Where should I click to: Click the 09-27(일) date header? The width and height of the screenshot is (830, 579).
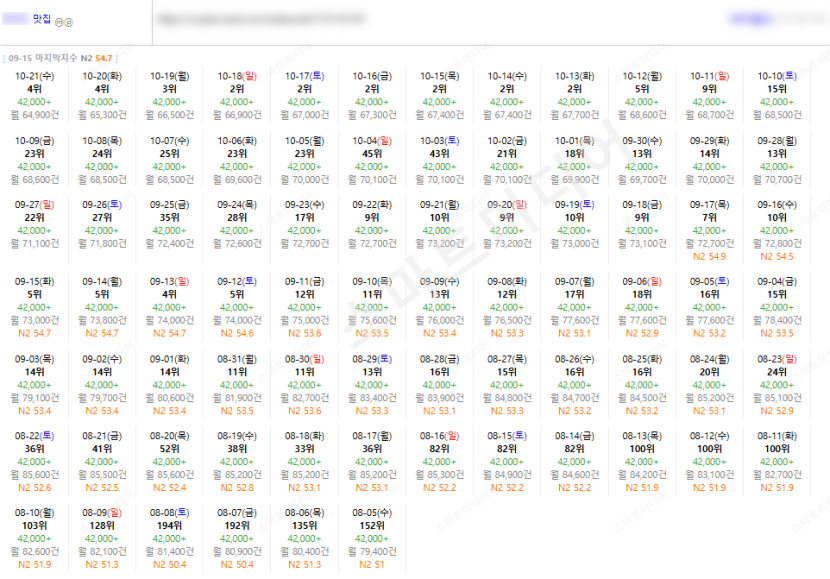coord(34,205)
